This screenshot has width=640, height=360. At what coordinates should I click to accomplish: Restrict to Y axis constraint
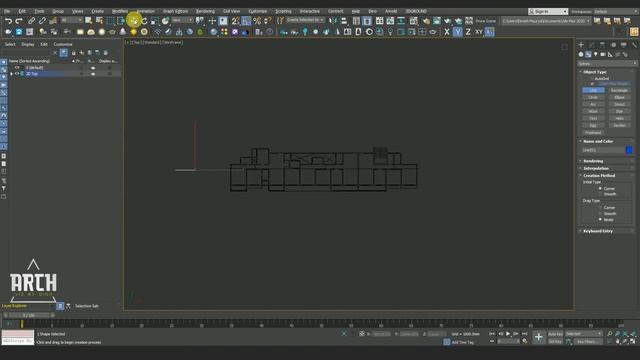click(458, 32)
